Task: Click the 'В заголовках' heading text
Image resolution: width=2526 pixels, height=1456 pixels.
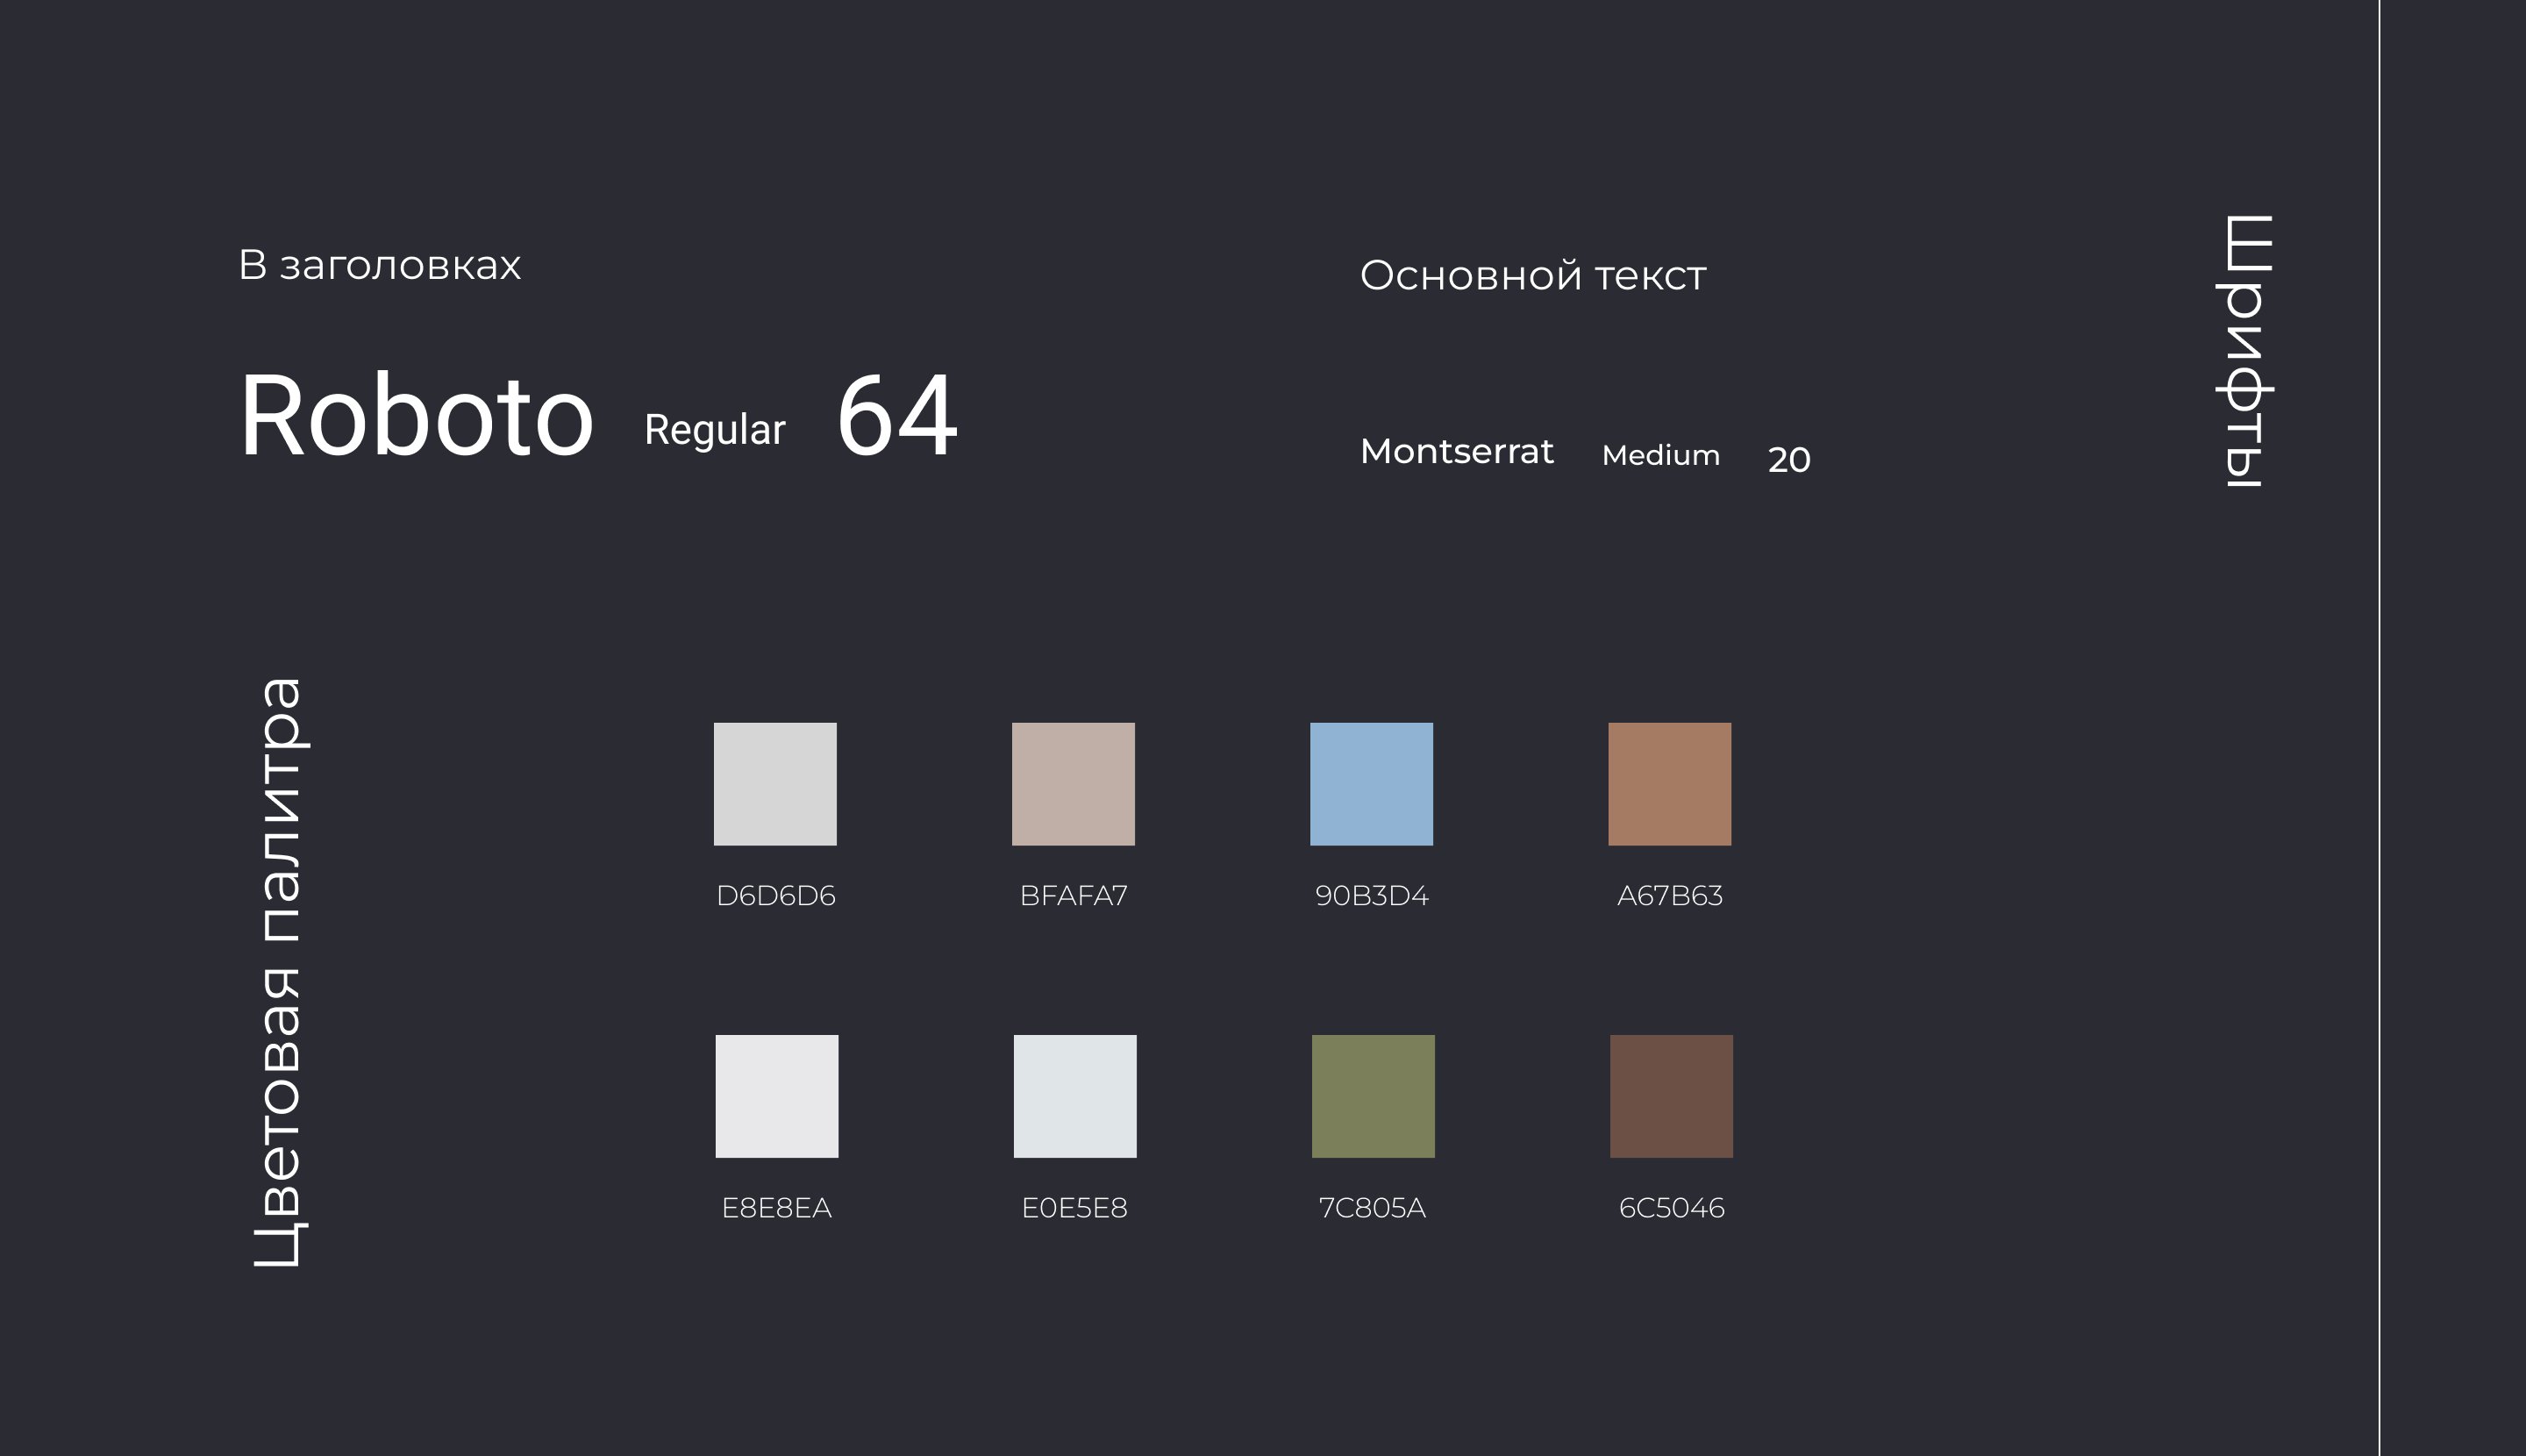Action: click(379, 266)
